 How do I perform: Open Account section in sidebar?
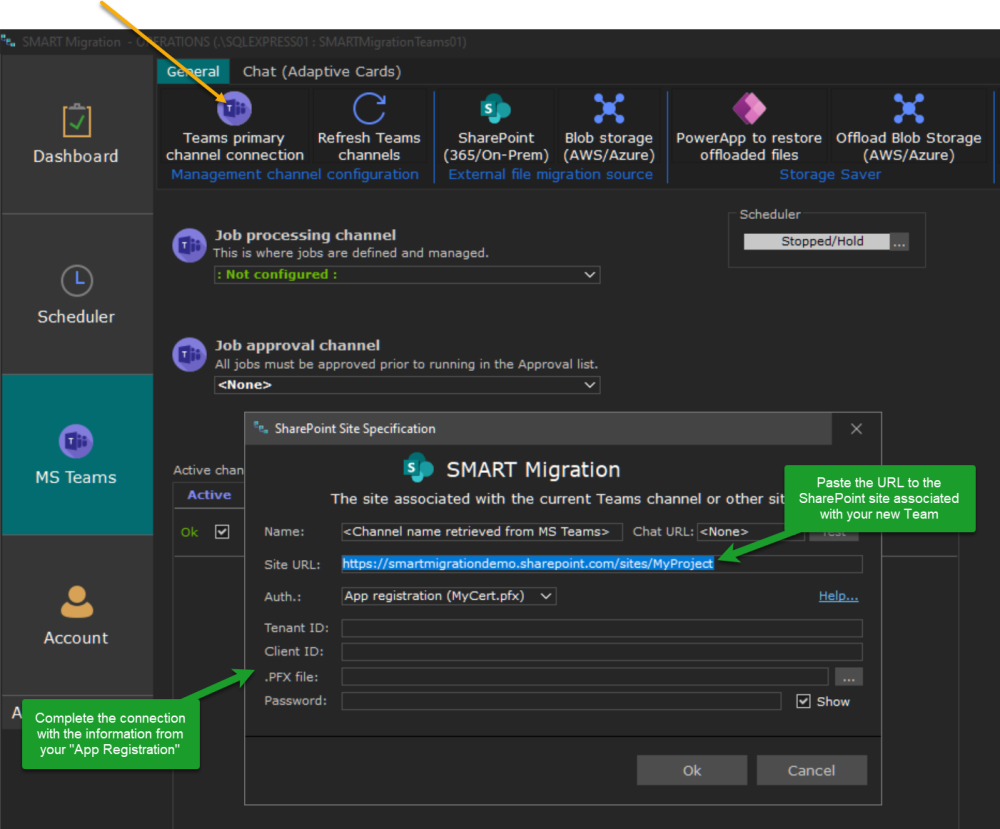77,615
